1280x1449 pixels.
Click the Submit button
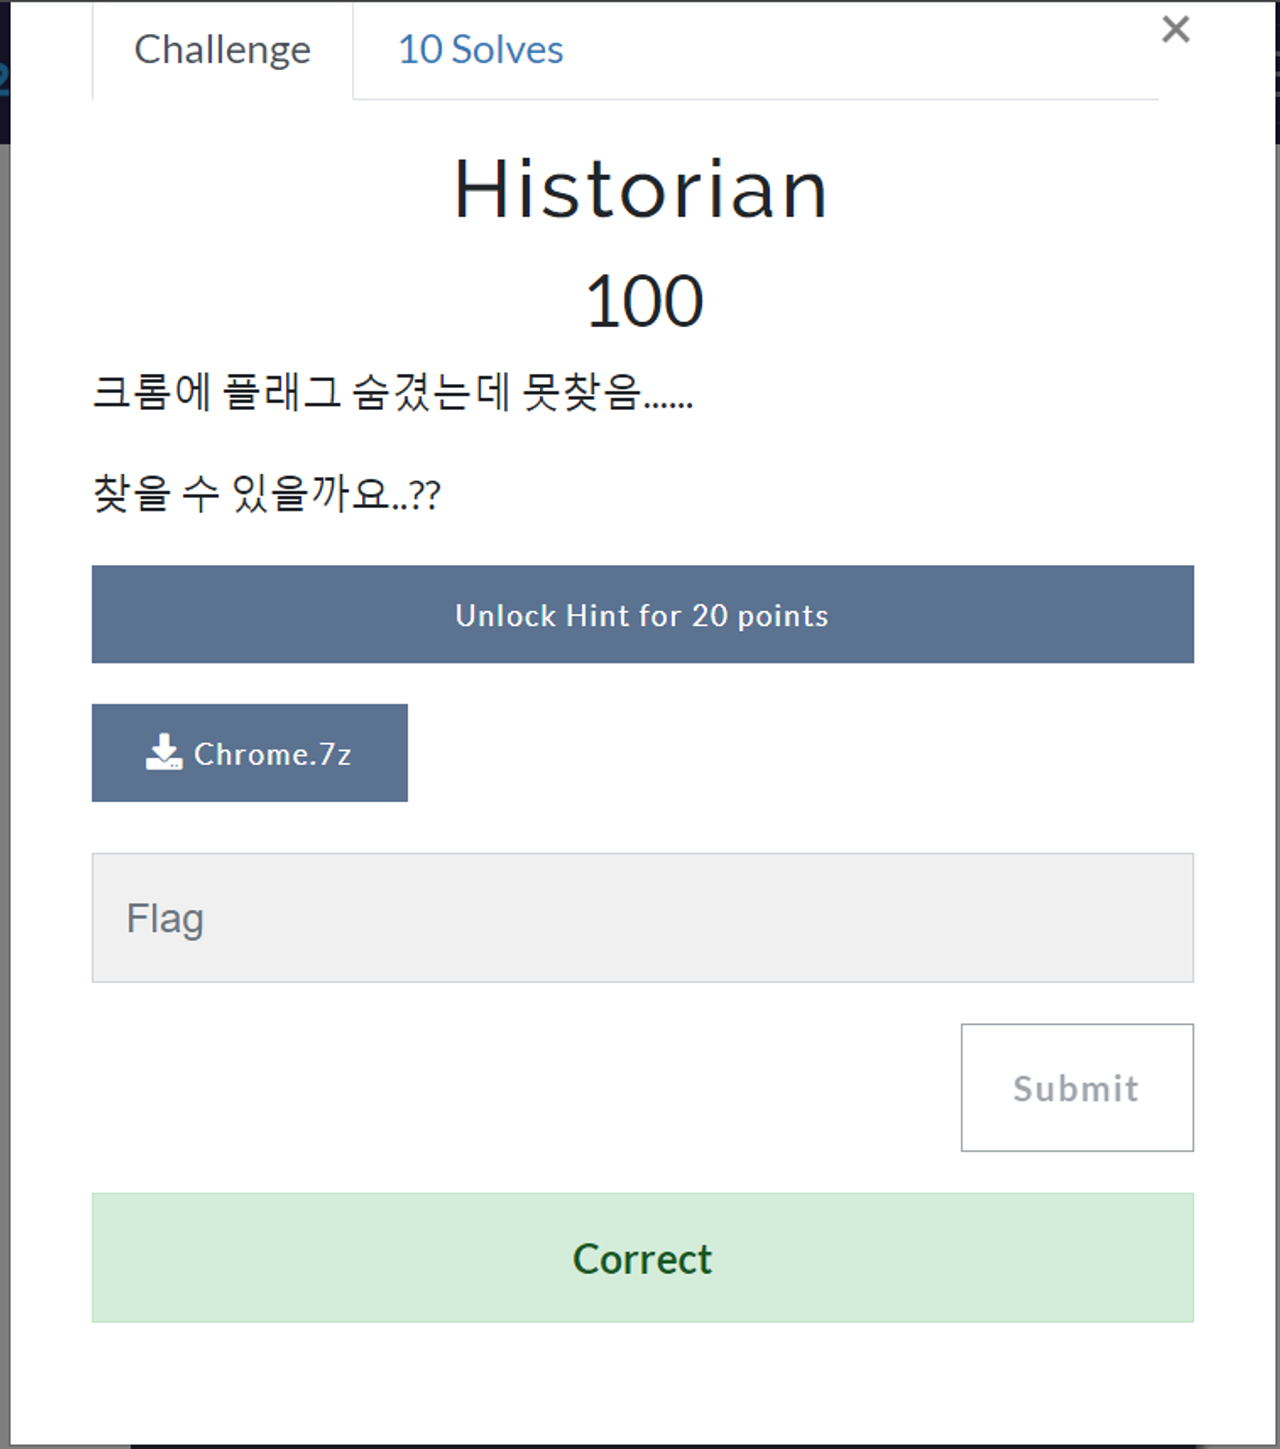(1077, 1087)
